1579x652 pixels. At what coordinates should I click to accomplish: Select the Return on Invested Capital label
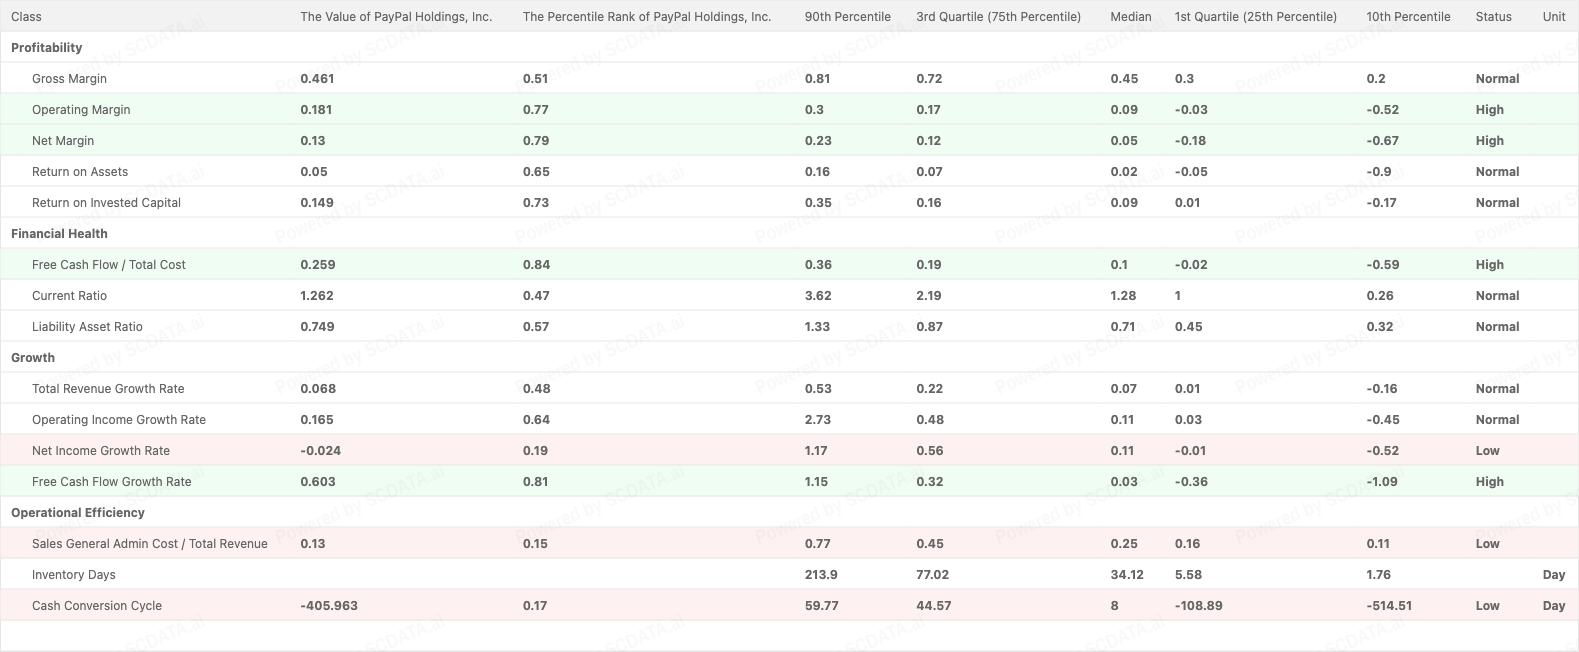(106, 203)
